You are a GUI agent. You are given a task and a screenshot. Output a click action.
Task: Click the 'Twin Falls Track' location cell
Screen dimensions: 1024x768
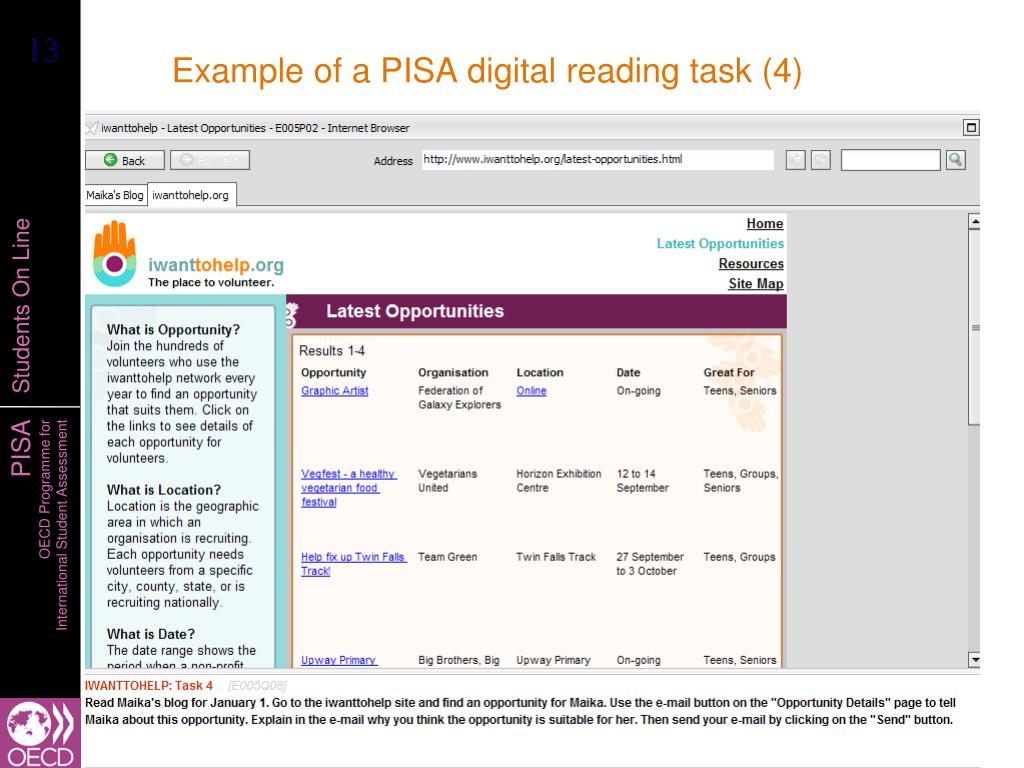[556, 557]
